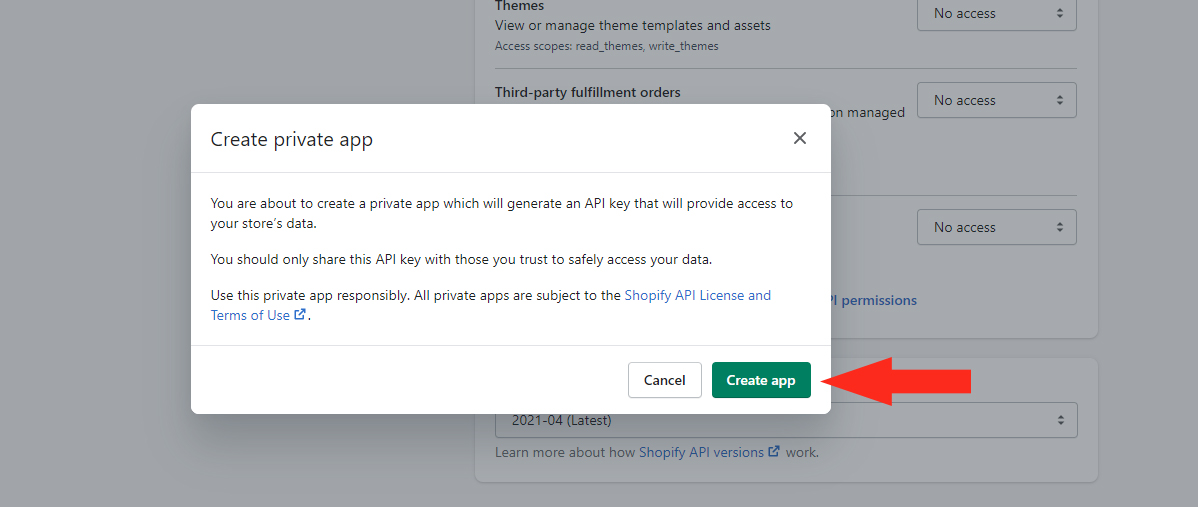Open the lowest No access dropdown

pyautogui.click(x=996, y=227)
